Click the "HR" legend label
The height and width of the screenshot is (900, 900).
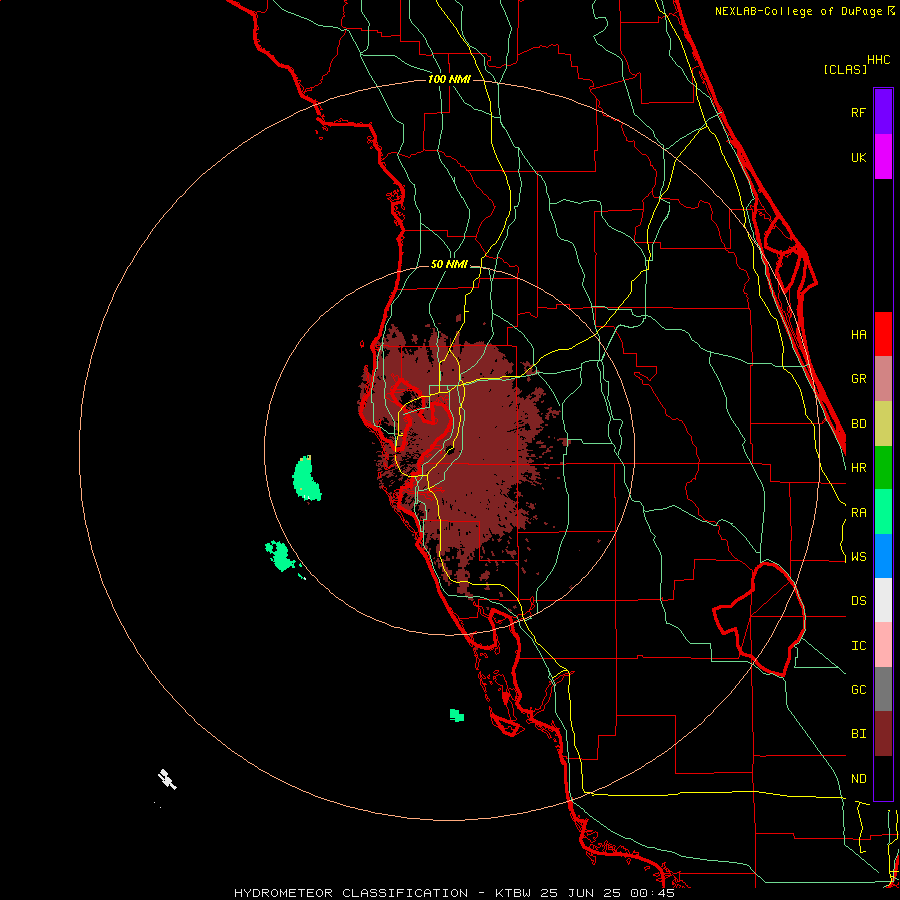(858, 468)
